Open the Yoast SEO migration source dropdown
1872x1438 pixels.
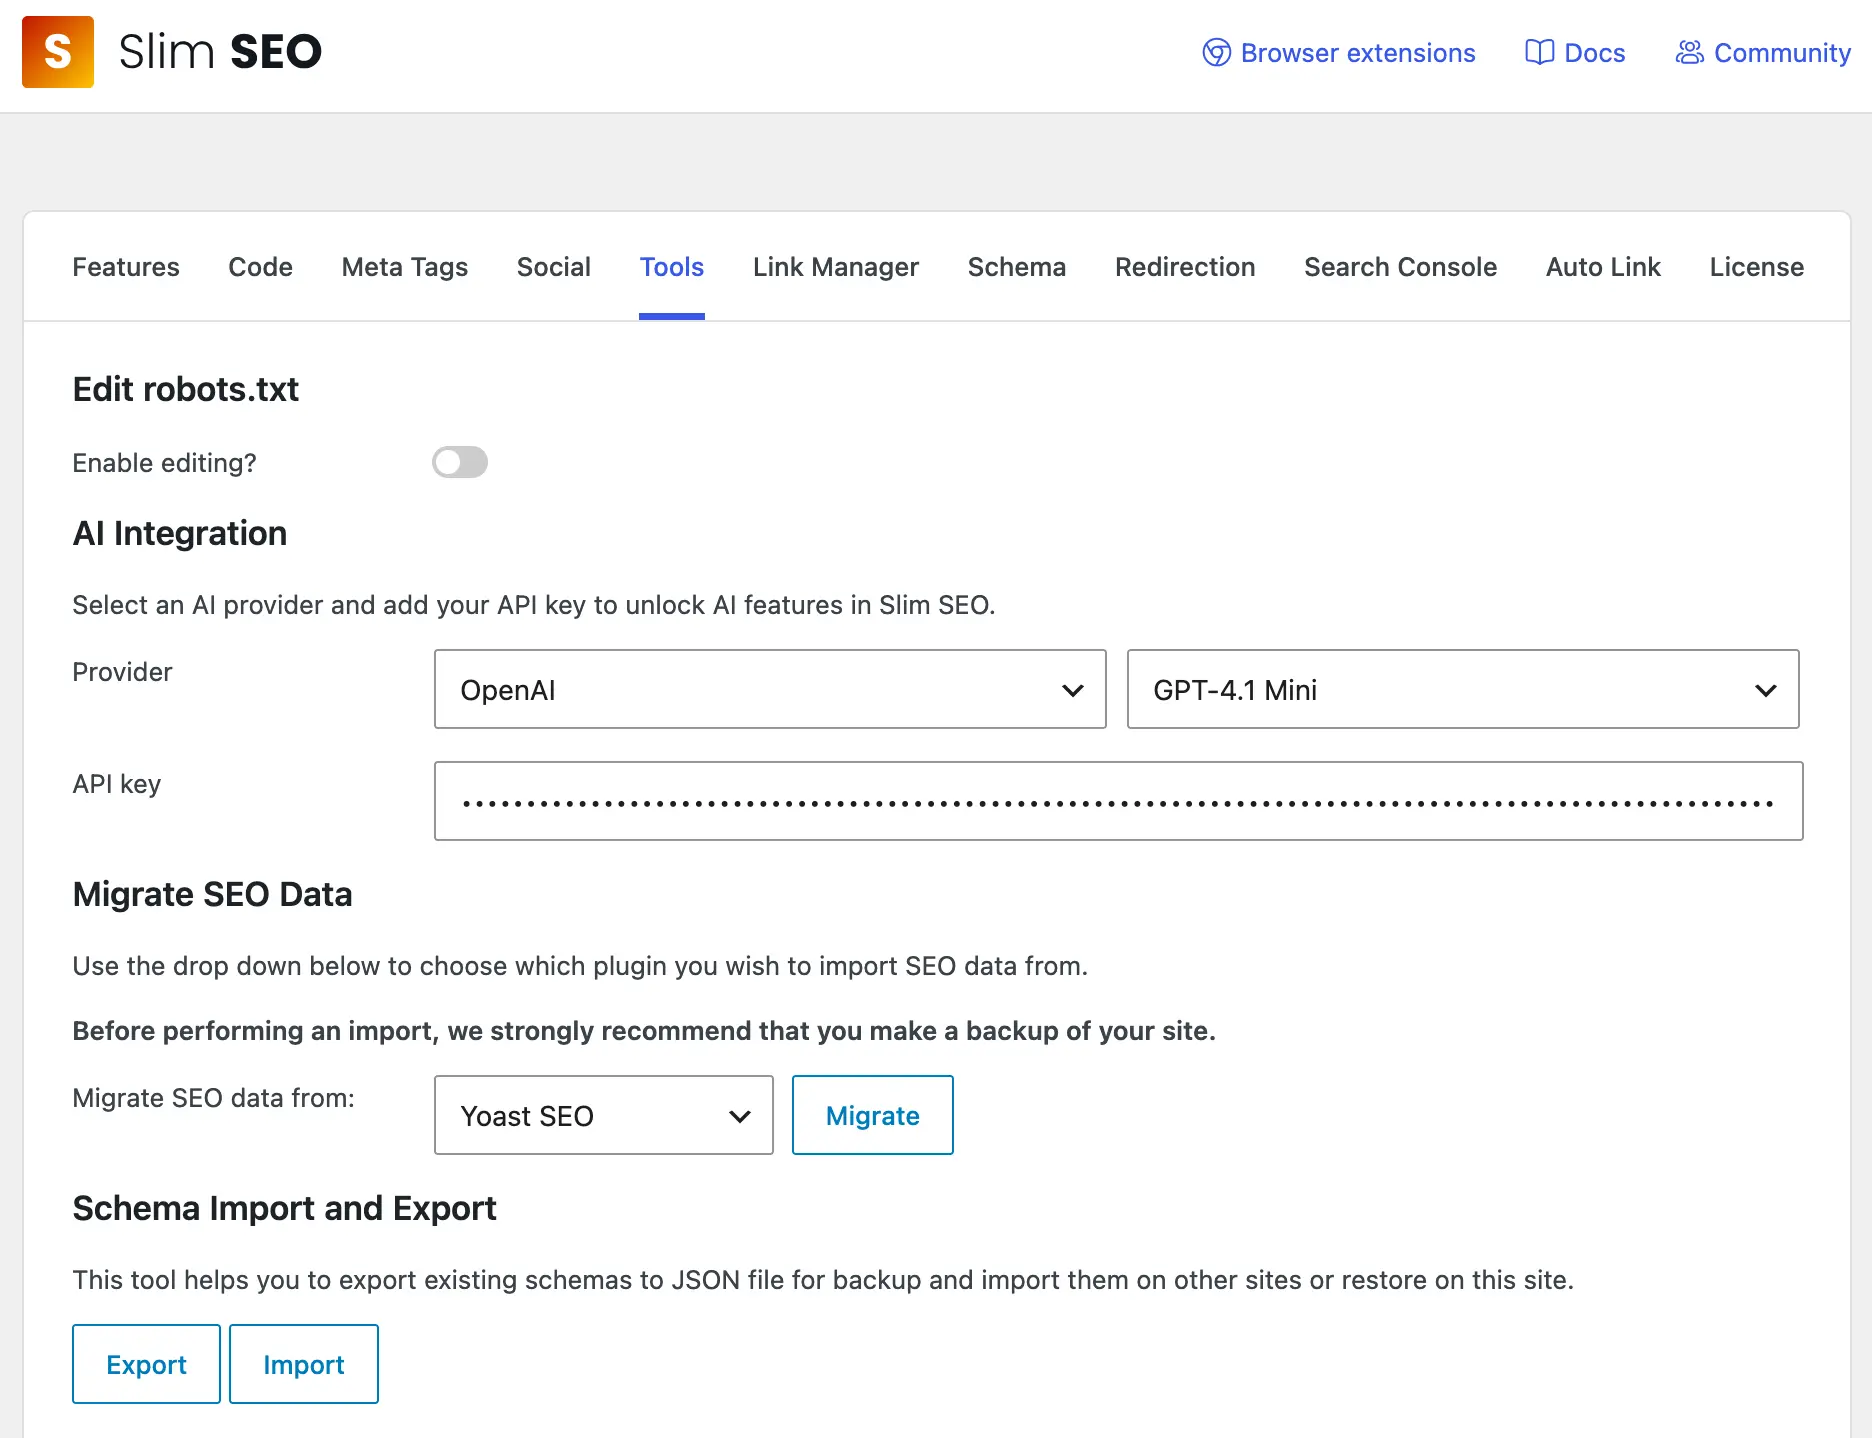click(x=603, y=1115)
